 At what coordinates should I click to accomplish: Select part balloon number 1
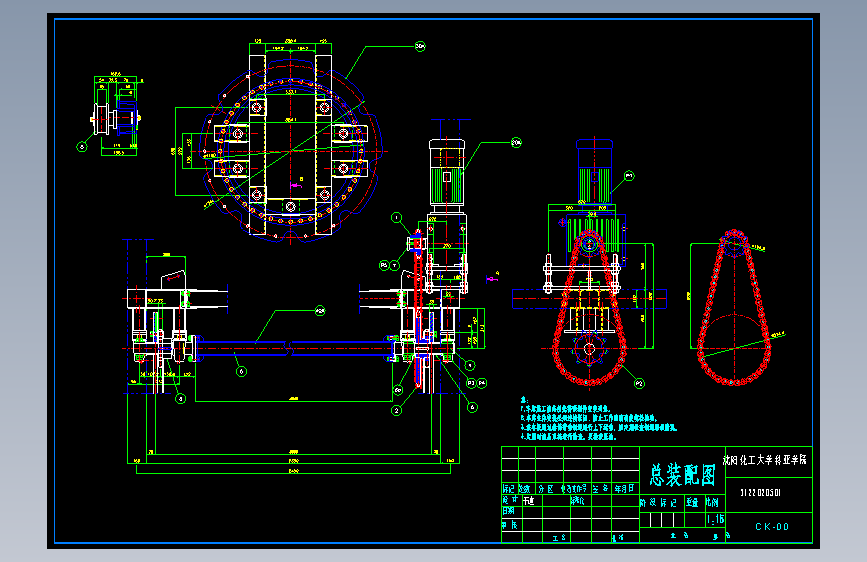pyautogui.click(x=396, y=217)
